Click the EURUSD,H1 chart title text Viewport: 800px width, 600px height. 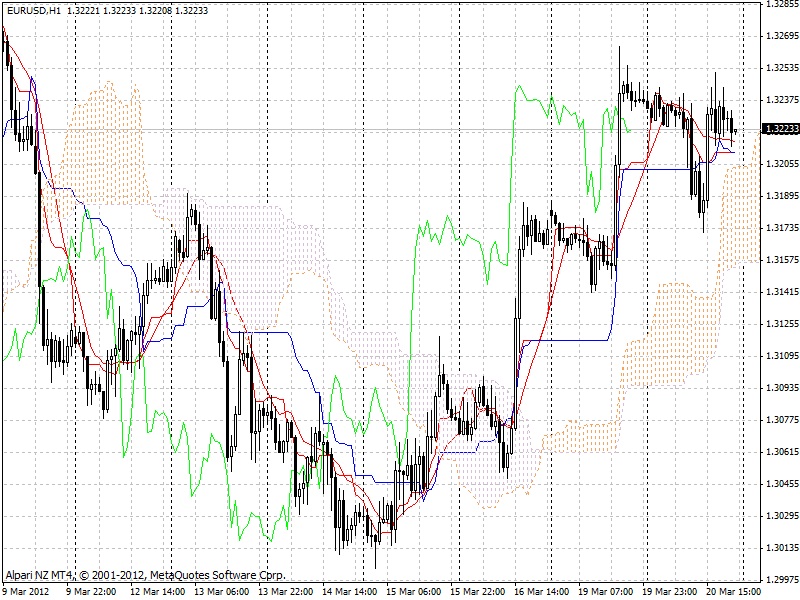click(32, 8)
